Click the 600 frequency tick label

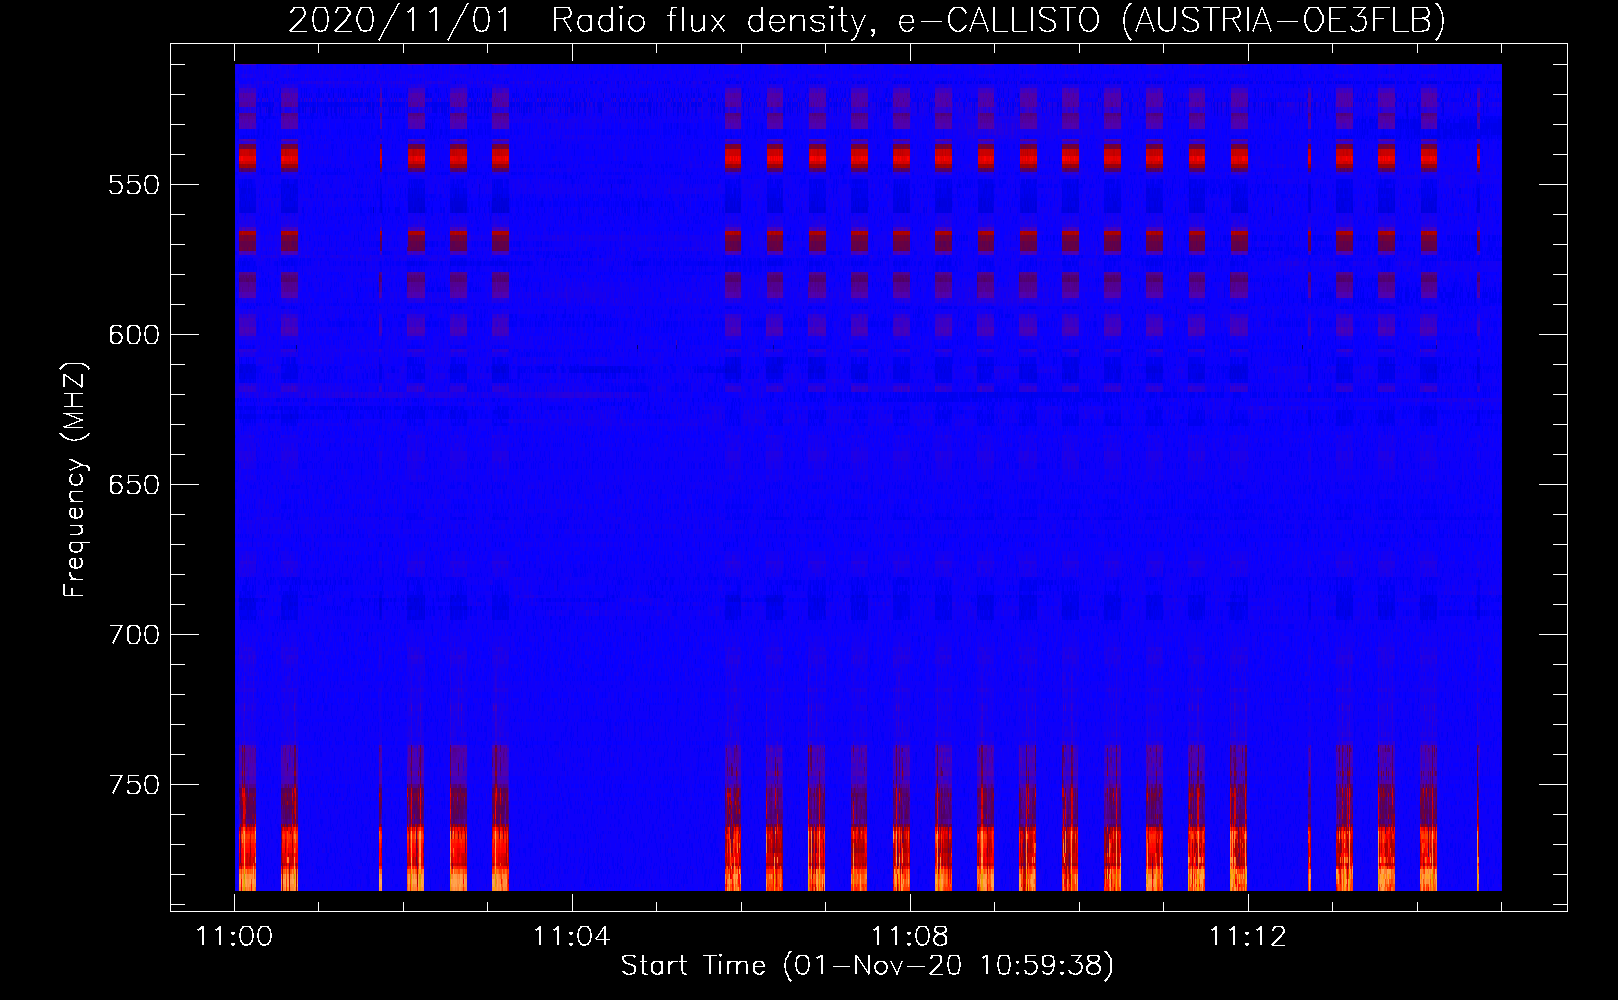coord(134,335)
